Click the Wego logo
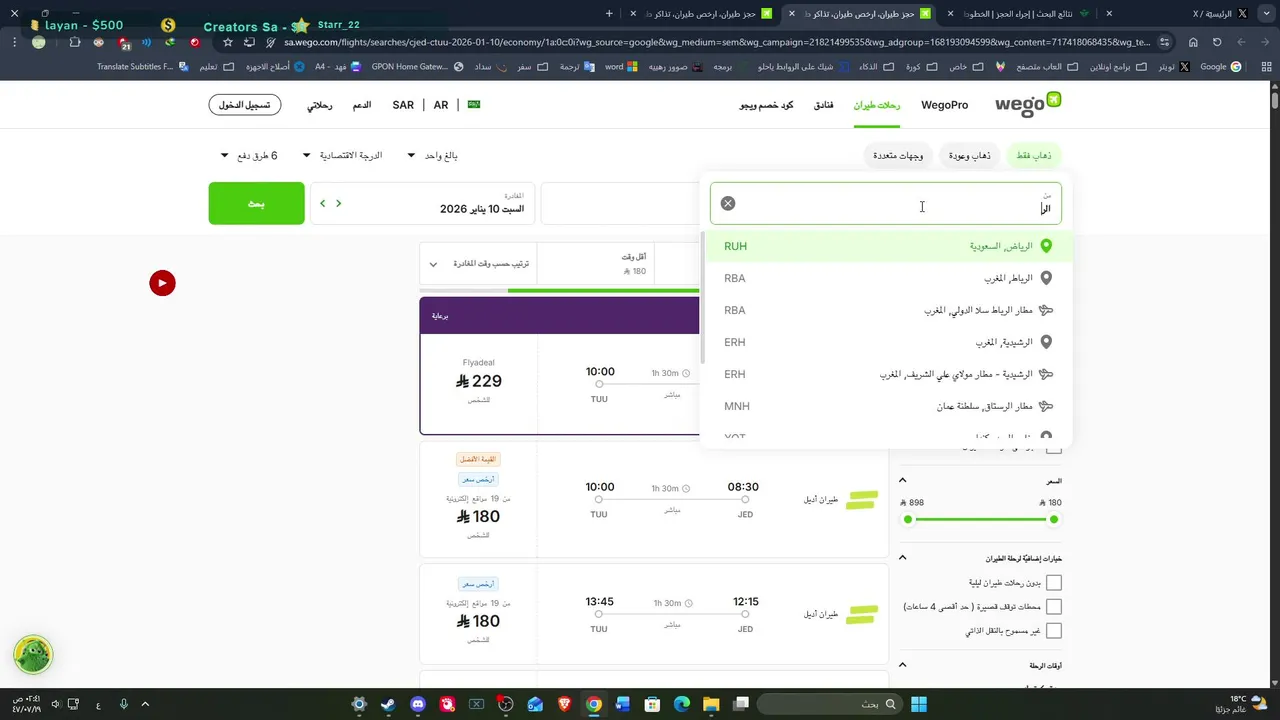 click(x=1028, y=105)
